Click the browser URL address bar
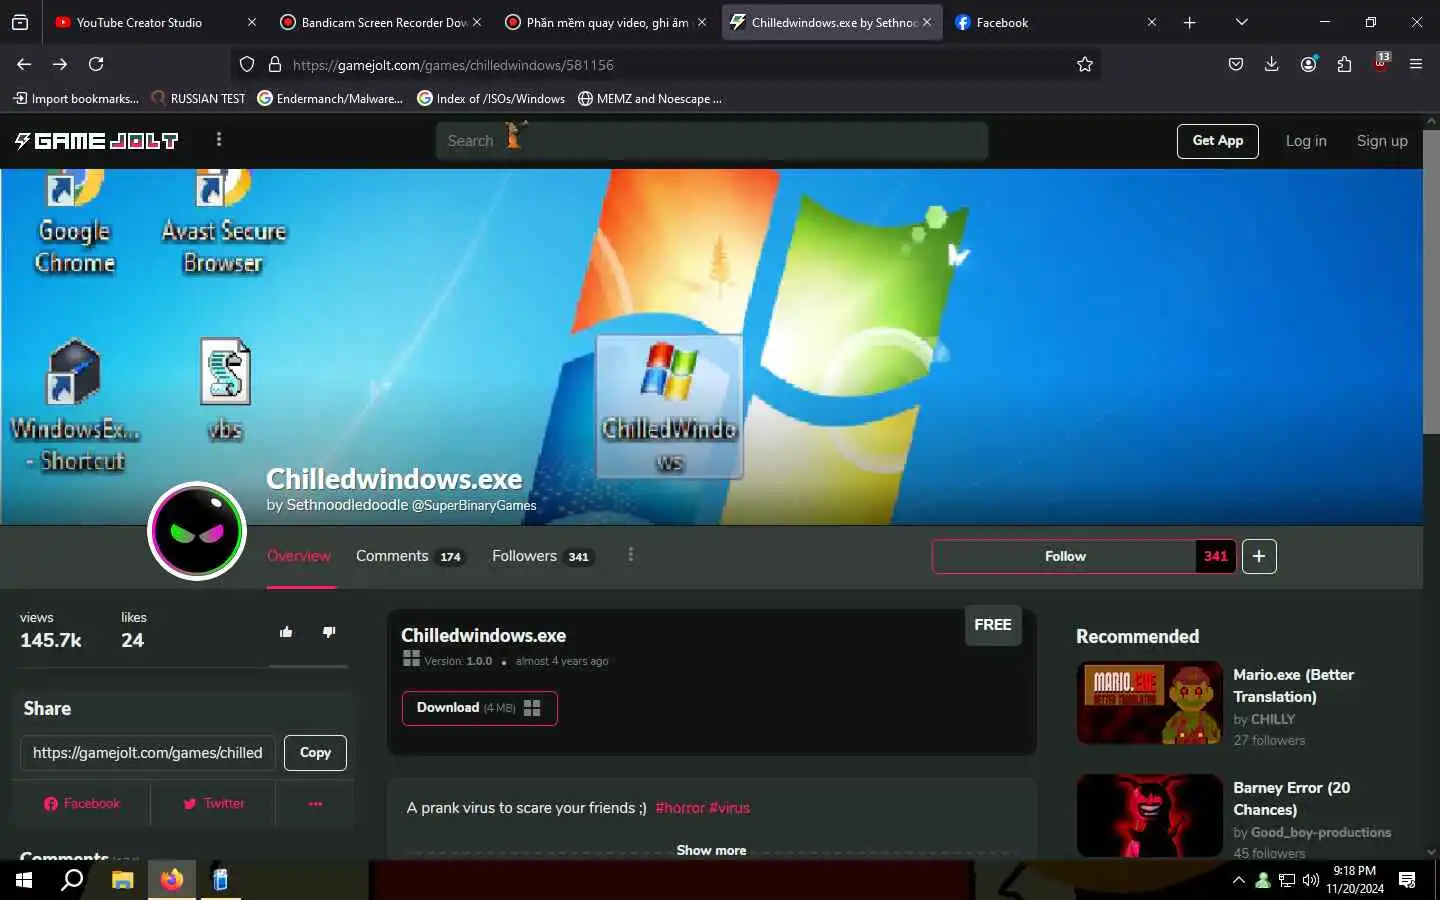 coord(665,64)
